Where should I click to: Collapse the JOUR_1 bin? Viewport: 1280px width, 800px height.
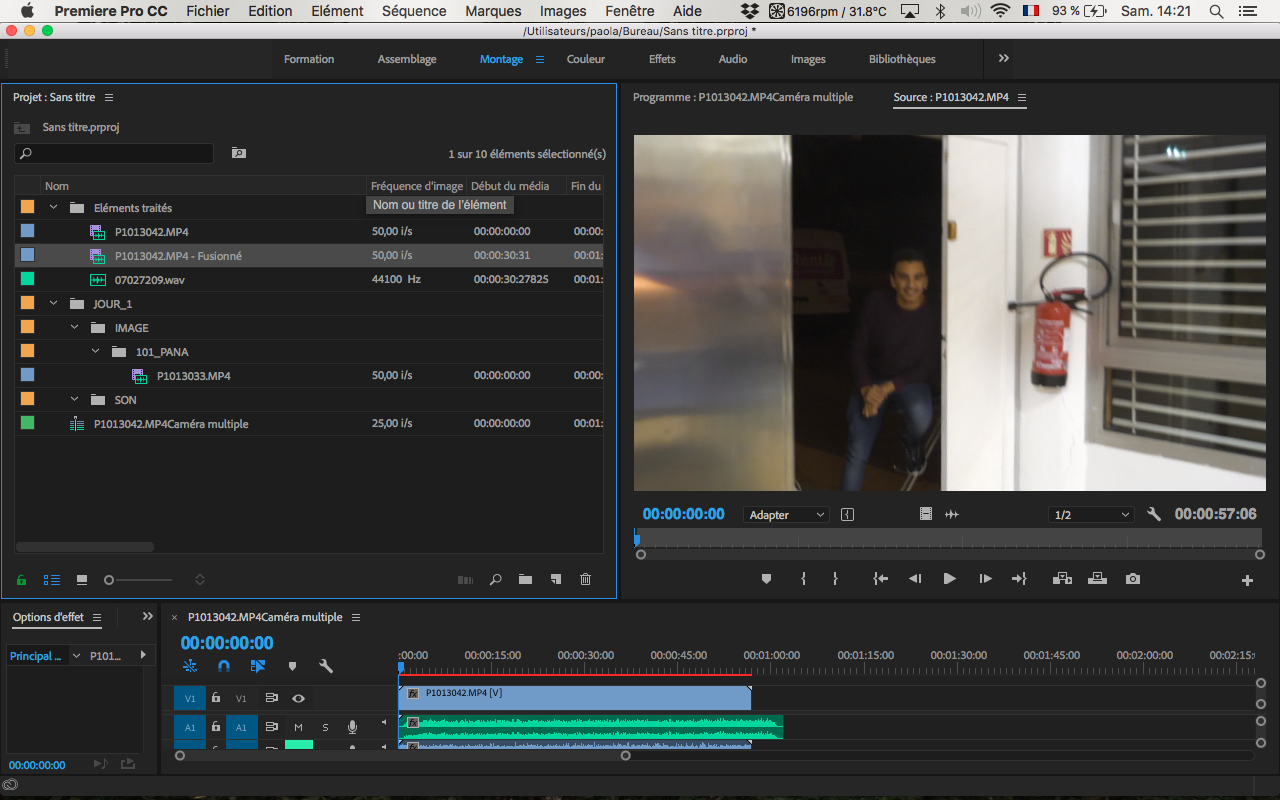54,304
